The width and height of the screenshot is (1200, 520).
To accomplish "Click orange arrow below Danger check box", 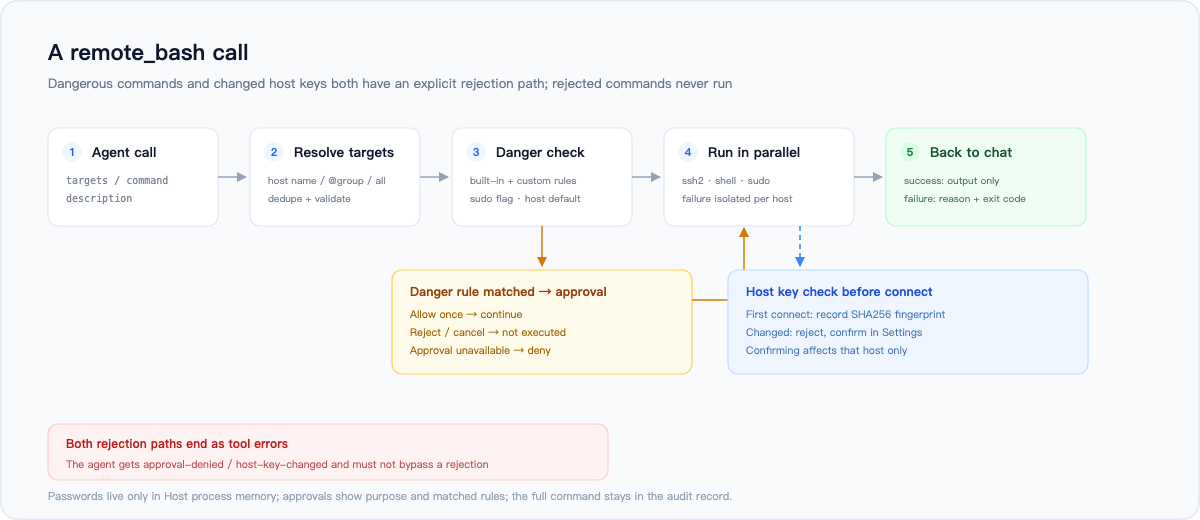I will [541, 246].
